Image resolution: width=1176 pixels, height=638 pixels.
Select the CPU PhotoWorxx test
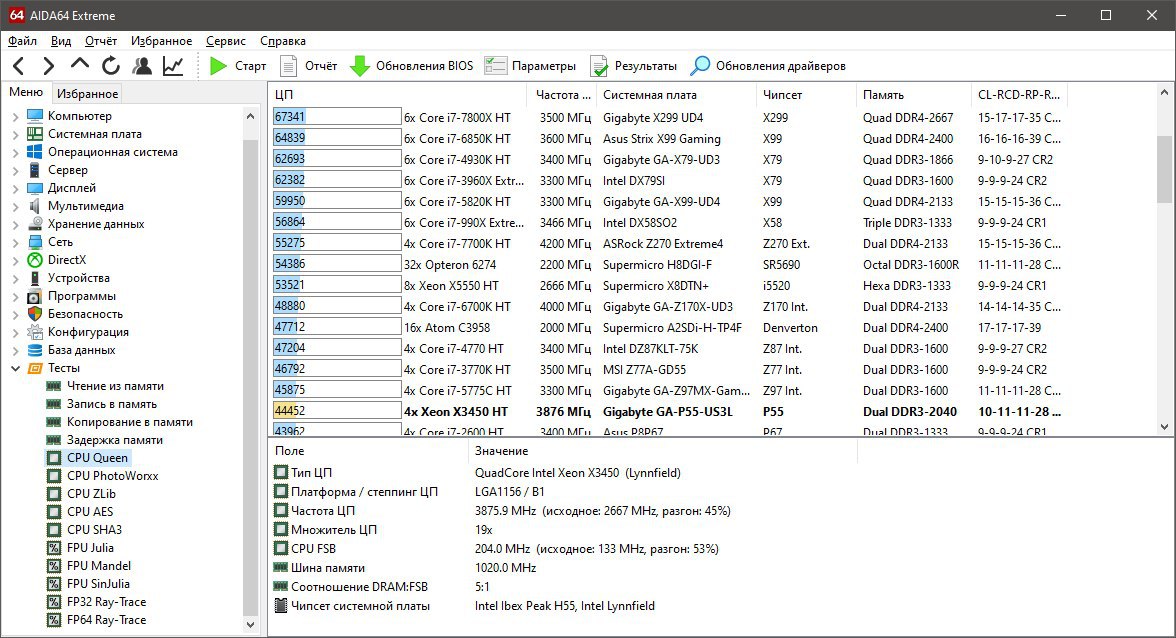pyautogui.click(x=112, y=476)
